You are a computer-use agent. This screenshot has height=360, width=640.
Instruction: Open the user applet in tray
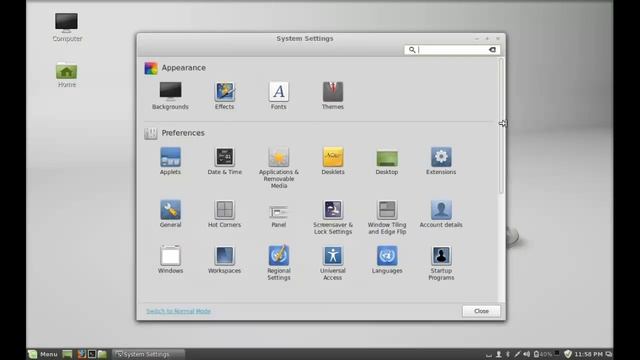499,354
